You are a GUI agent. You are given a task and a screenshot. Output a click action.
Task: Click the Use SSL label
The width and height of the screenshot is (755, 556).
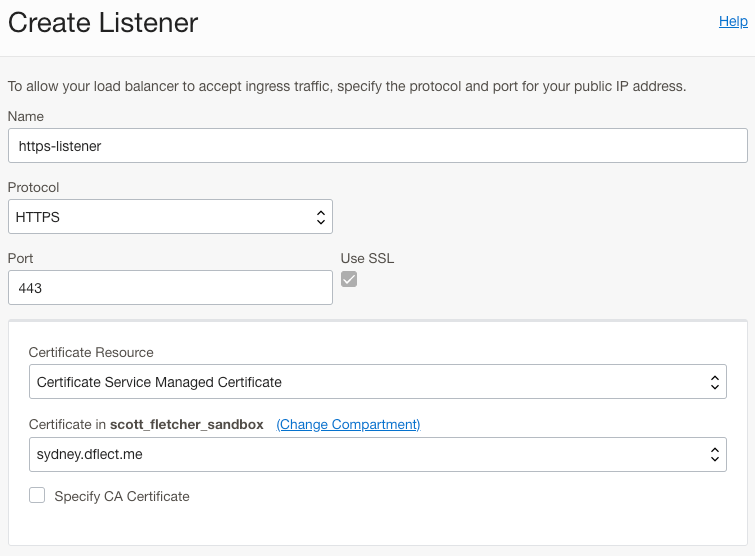click(367, 258)
